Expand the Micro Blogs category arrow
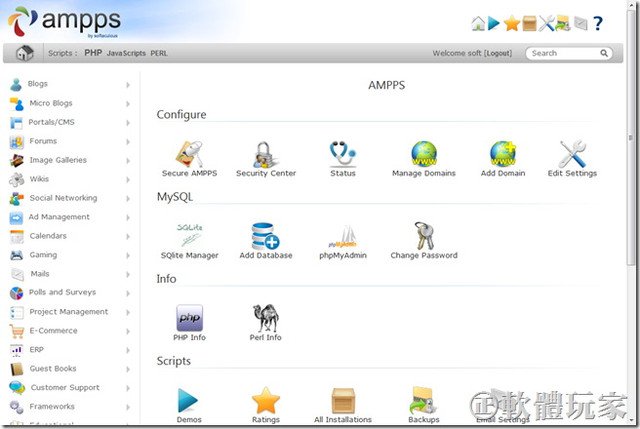Image resolution: width=640 pixels, height=429 pixels. click(x=128, y=104)
